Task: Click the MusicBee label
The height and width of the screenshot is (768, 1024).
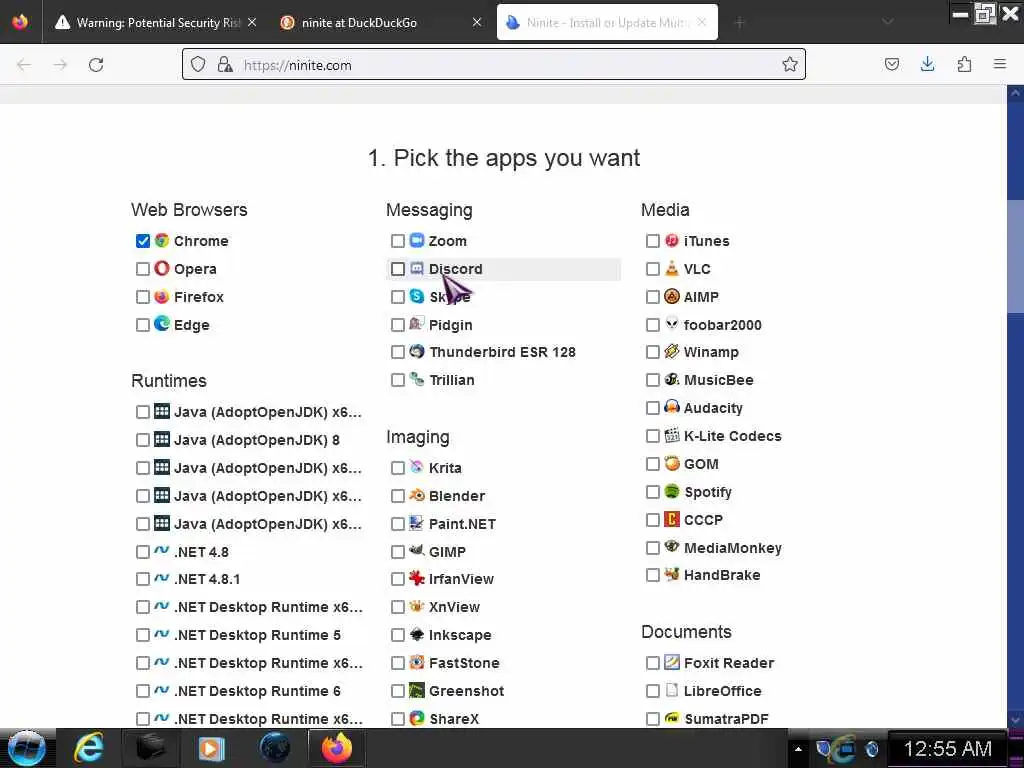Action: coord(718,380)
